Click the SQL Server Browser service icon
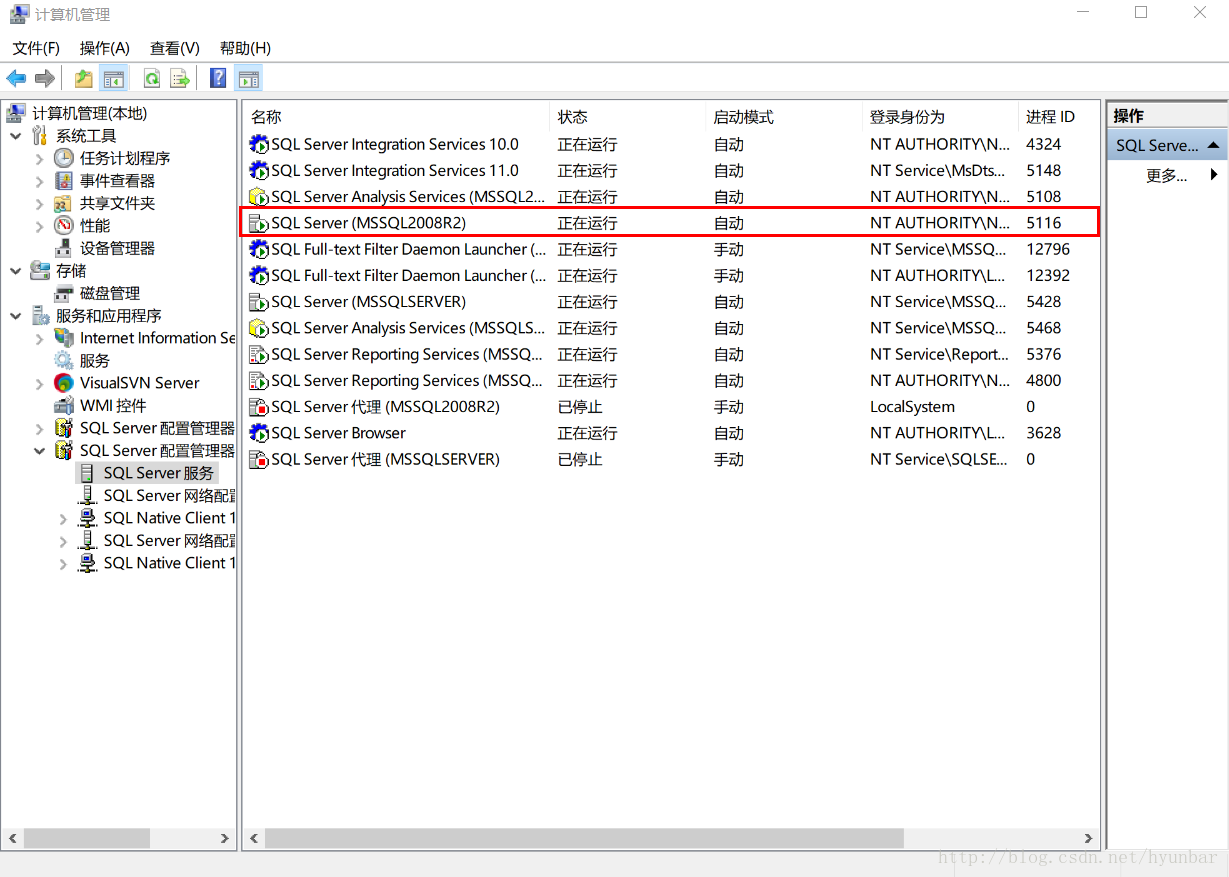Viewport: 1229px width, 877px height. [x=259, y=433]
